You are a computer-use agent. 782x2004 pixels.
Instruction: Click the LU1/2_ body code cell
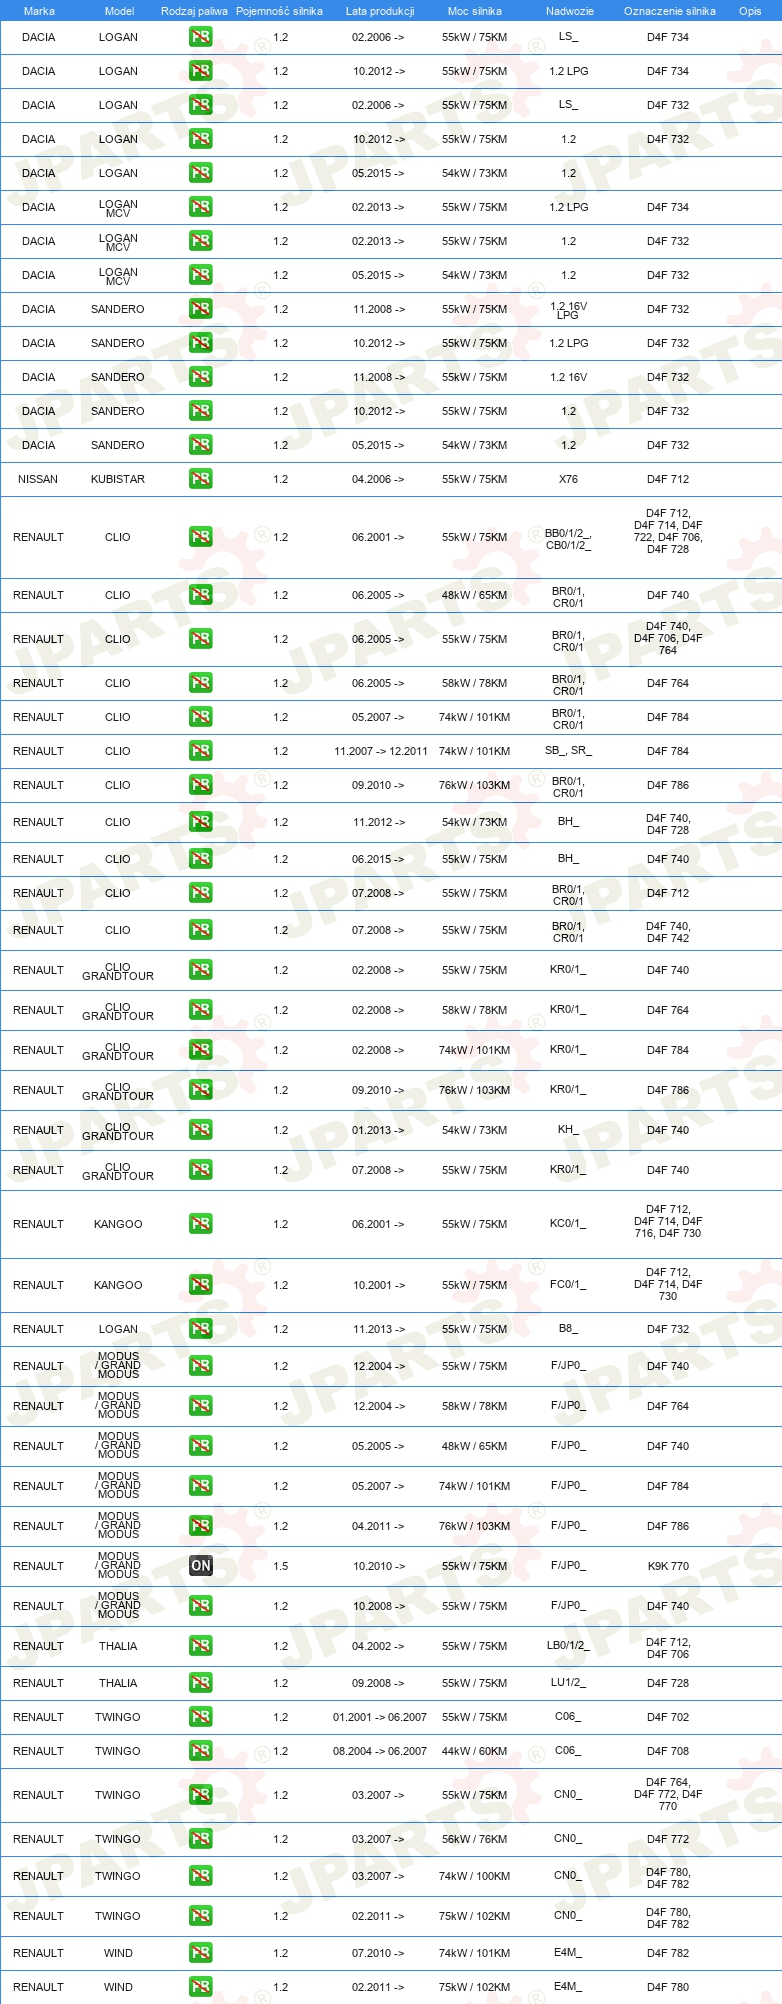[x=568, y=1683]
